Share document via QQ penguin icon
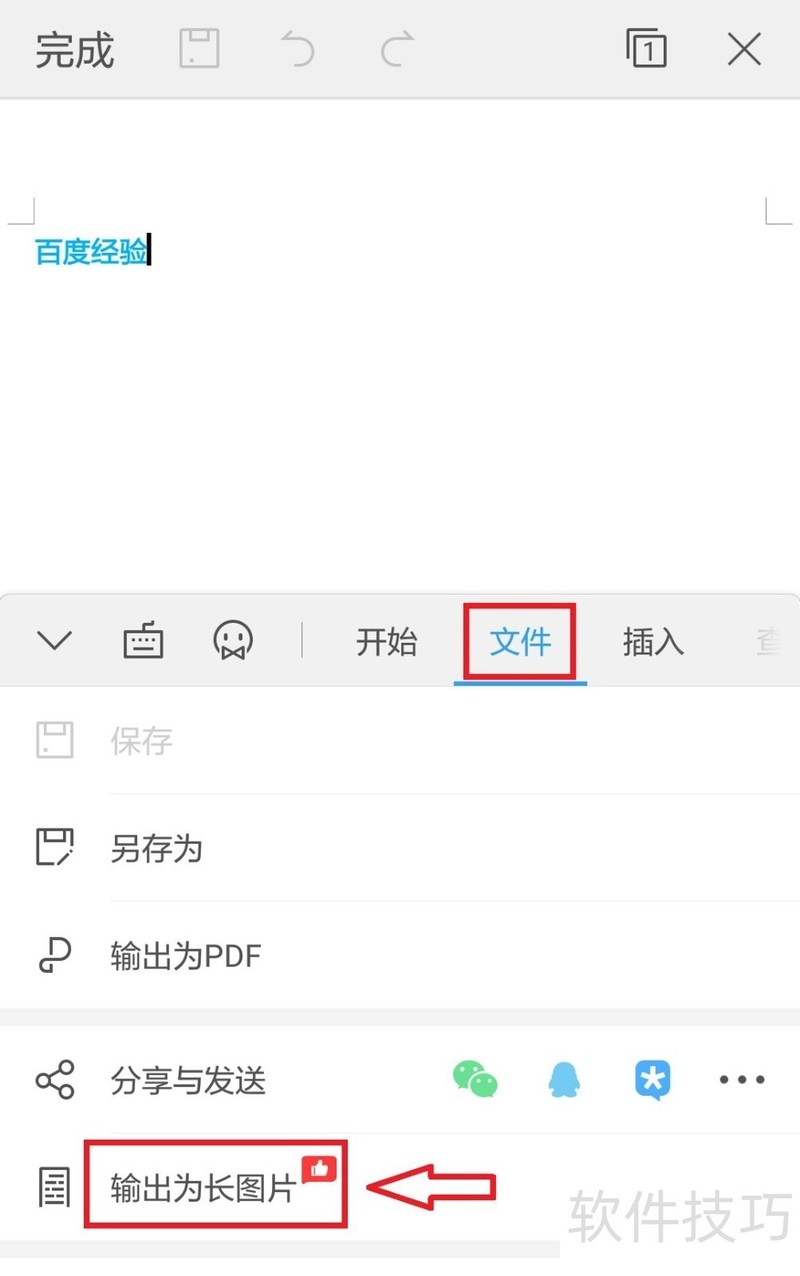 point(565,1080)
